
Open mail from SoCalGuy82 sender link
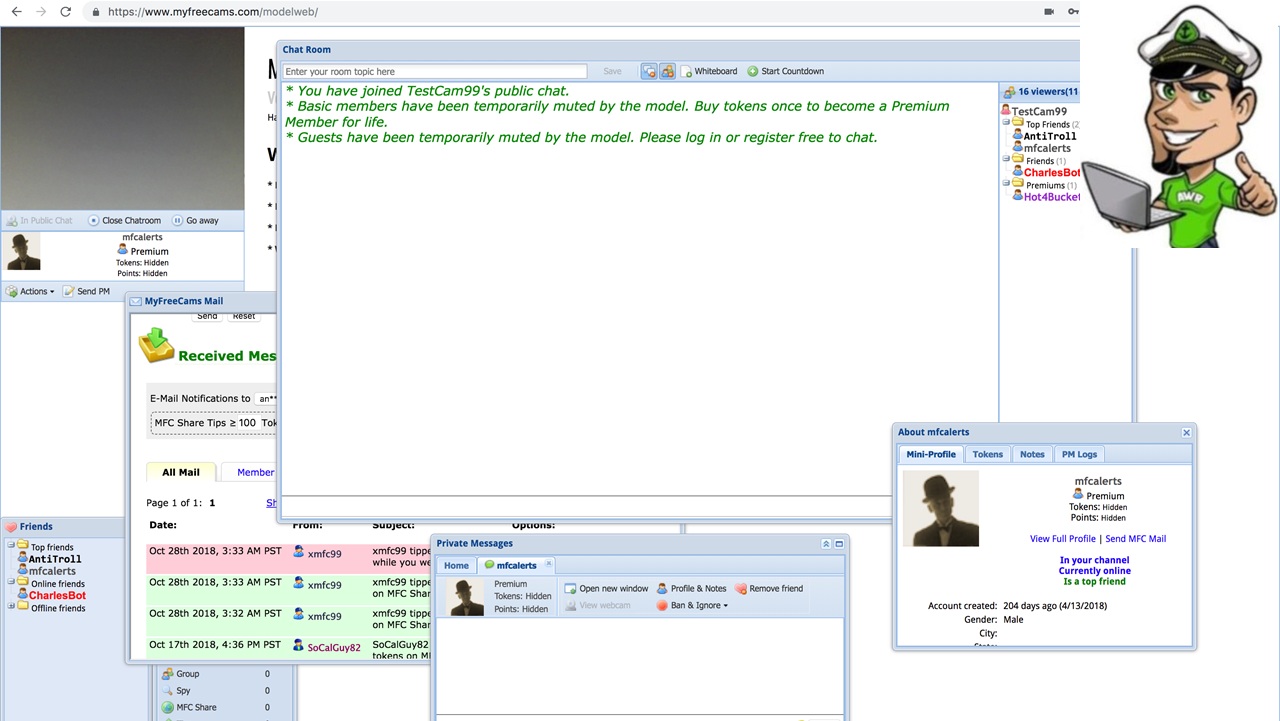pos(334,647)
